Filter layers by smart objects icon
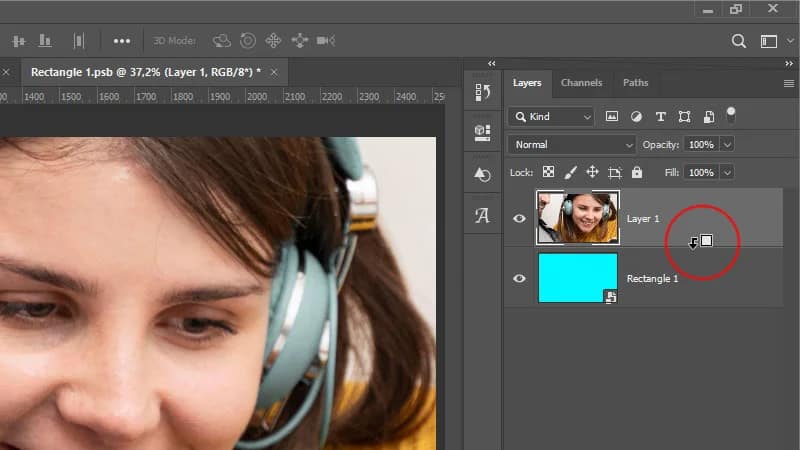The image size is (800, 450). point(709,117)
